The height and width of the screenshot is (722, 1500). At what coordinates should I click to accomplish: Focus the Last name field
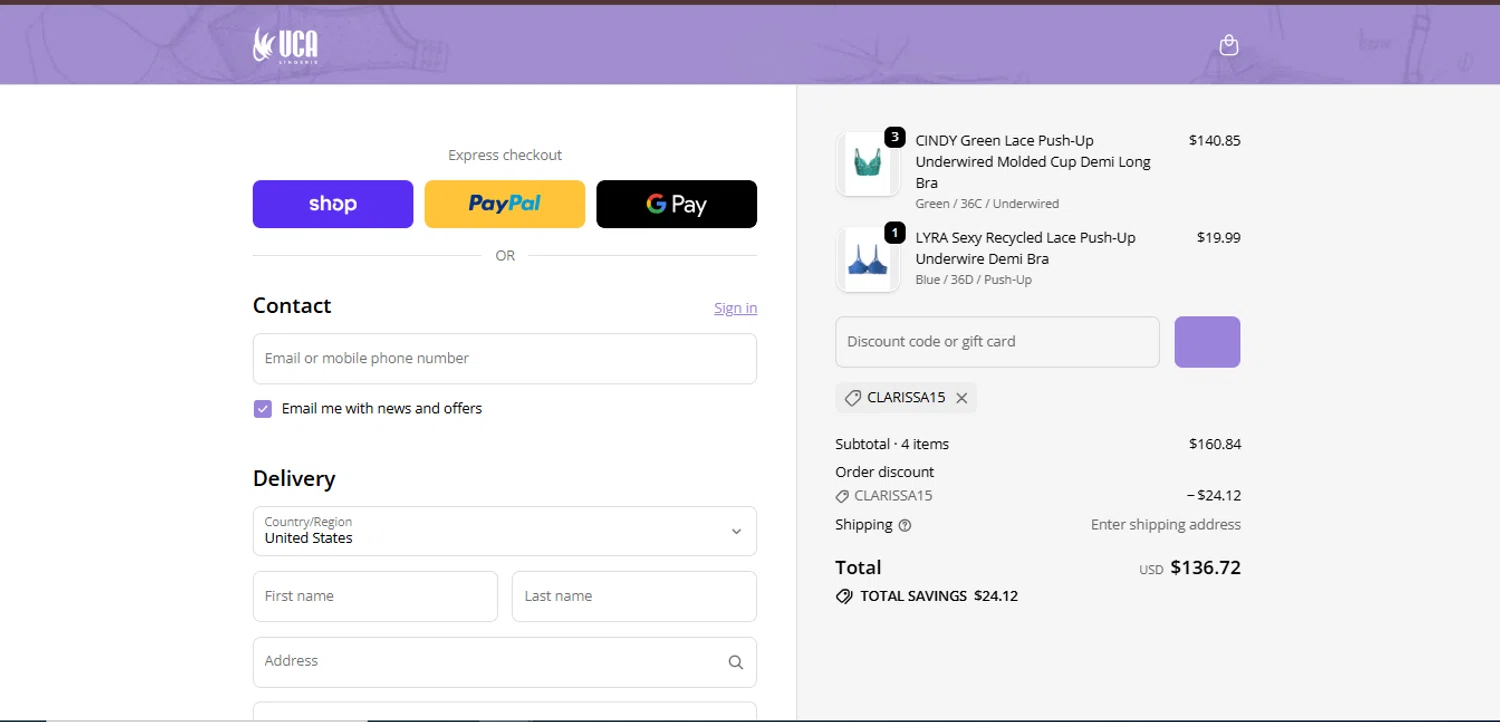point(634,596)
